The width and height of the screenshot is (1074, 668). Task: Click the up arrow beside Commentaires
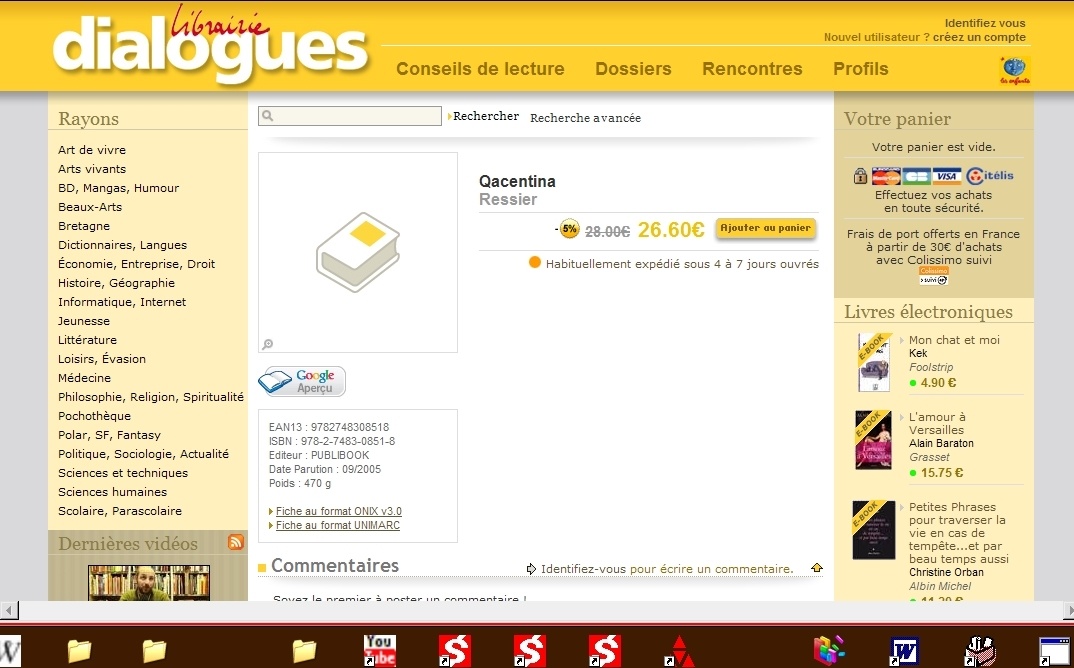816,567
